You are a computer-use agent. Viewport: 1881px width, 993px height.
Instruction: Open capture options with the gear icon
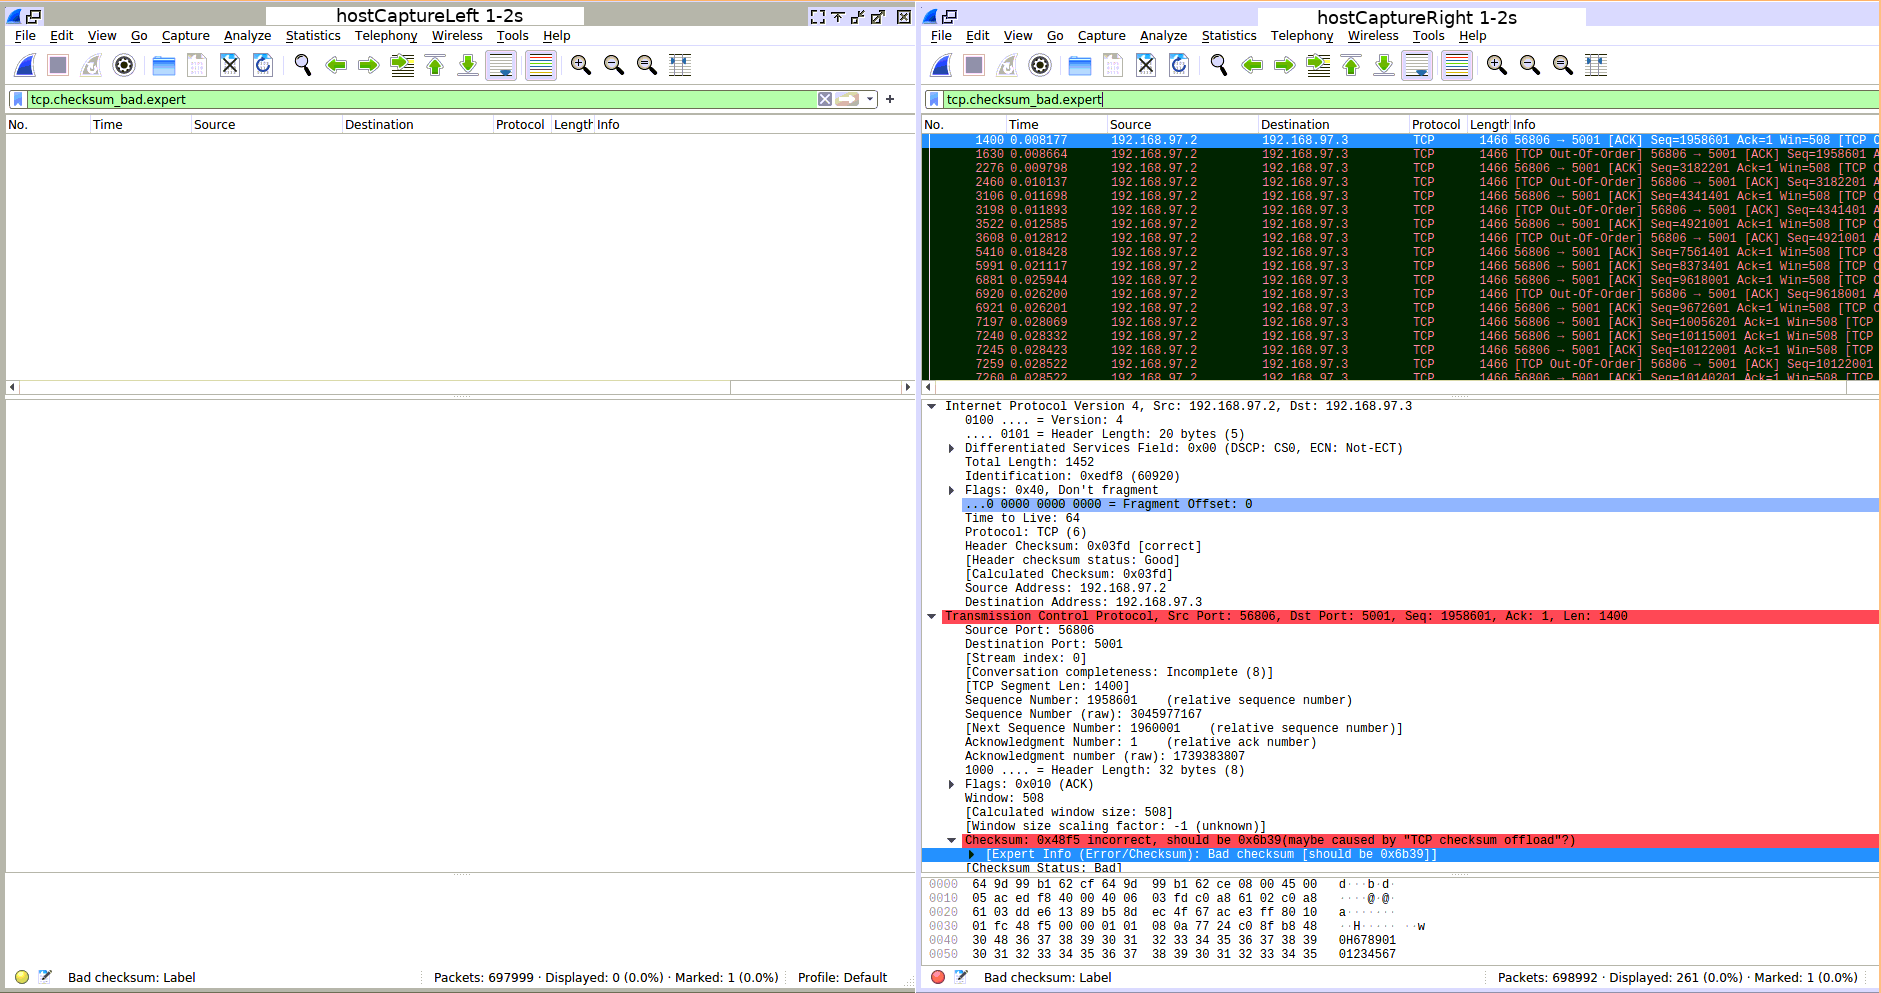tap(124, 65)
